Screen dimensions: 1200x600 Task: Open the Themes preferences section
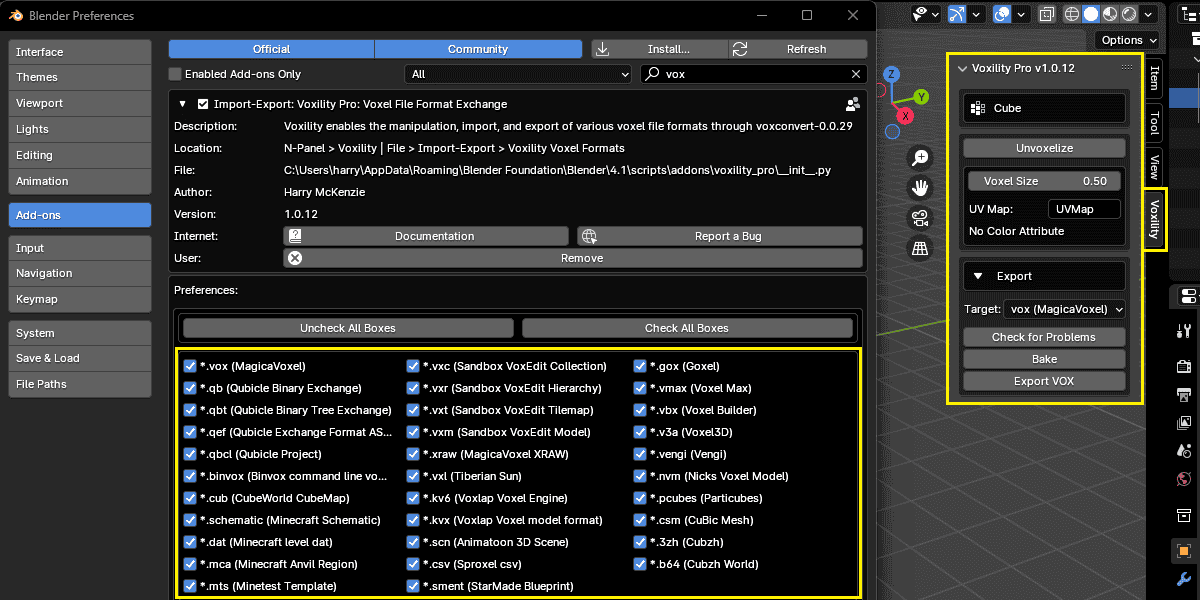80,77
